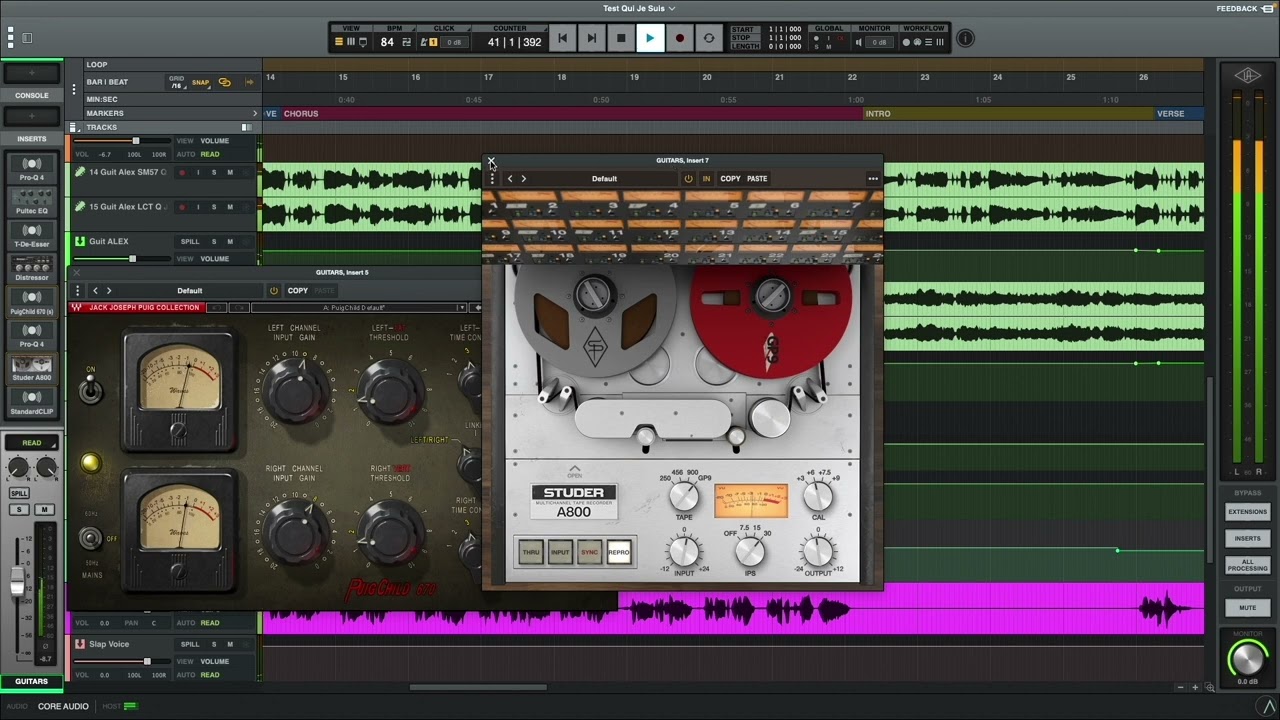The image size is (1280, 720).
Task: Click EXTENSIONS in the bypass panel
Action: pos(1247,511)
